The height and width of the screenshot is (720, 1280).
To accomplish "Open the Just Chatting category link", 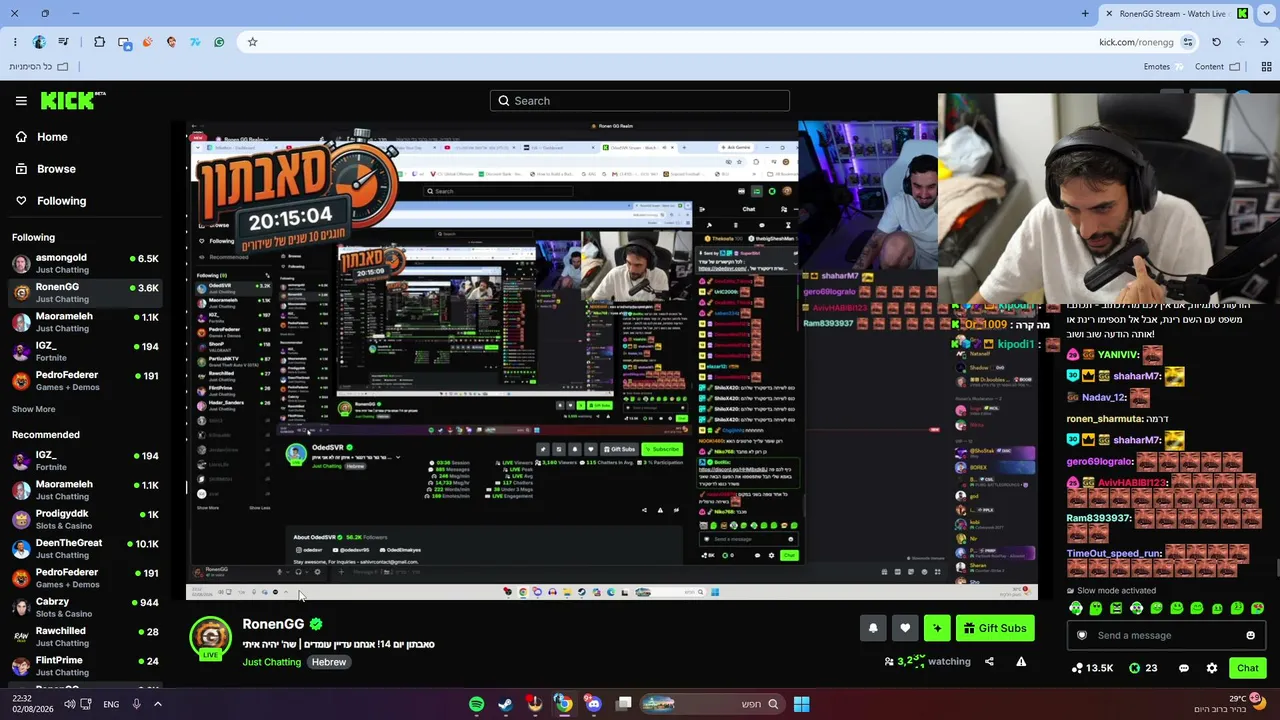I will (271, 662).
